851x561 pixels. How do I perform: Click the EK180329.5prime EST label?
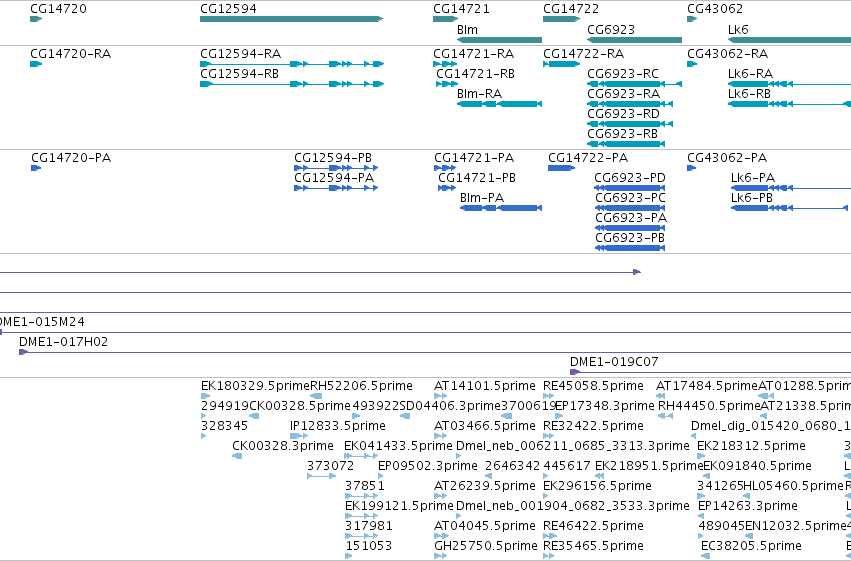click(x=255, y=386)
